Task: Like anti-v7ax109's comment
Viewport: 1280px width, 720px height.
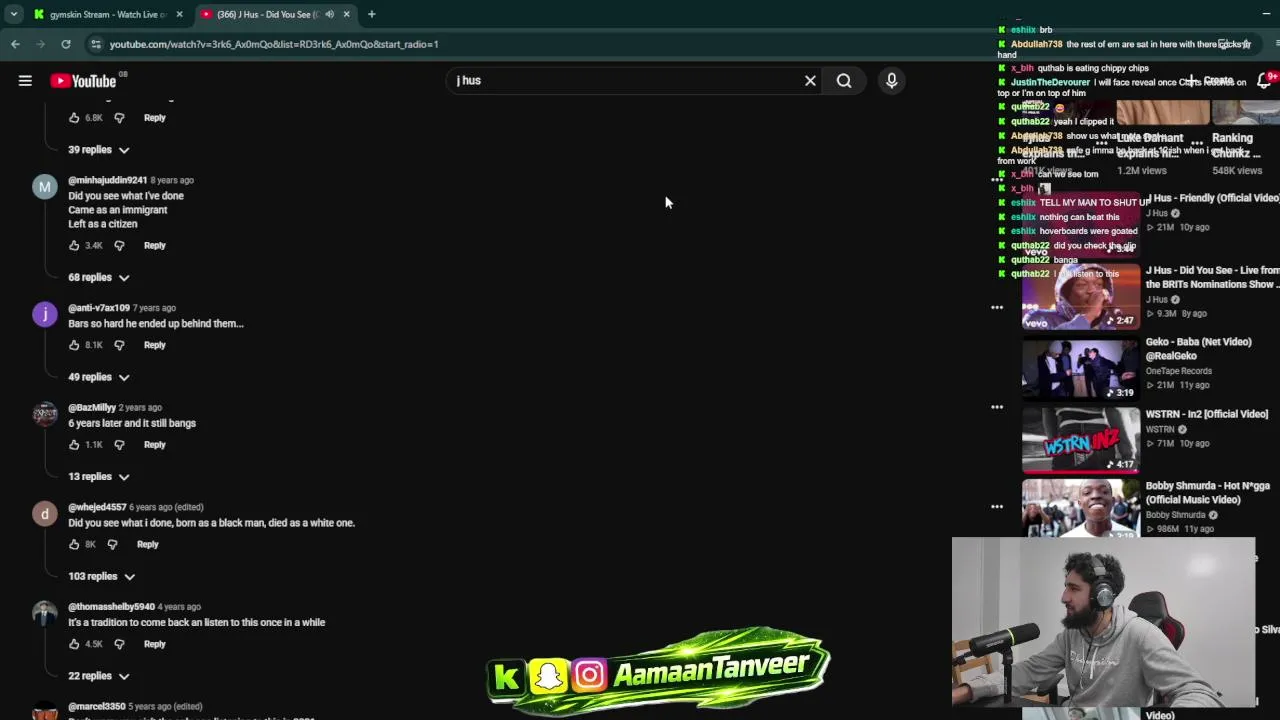Action: [x=74, y=346]
